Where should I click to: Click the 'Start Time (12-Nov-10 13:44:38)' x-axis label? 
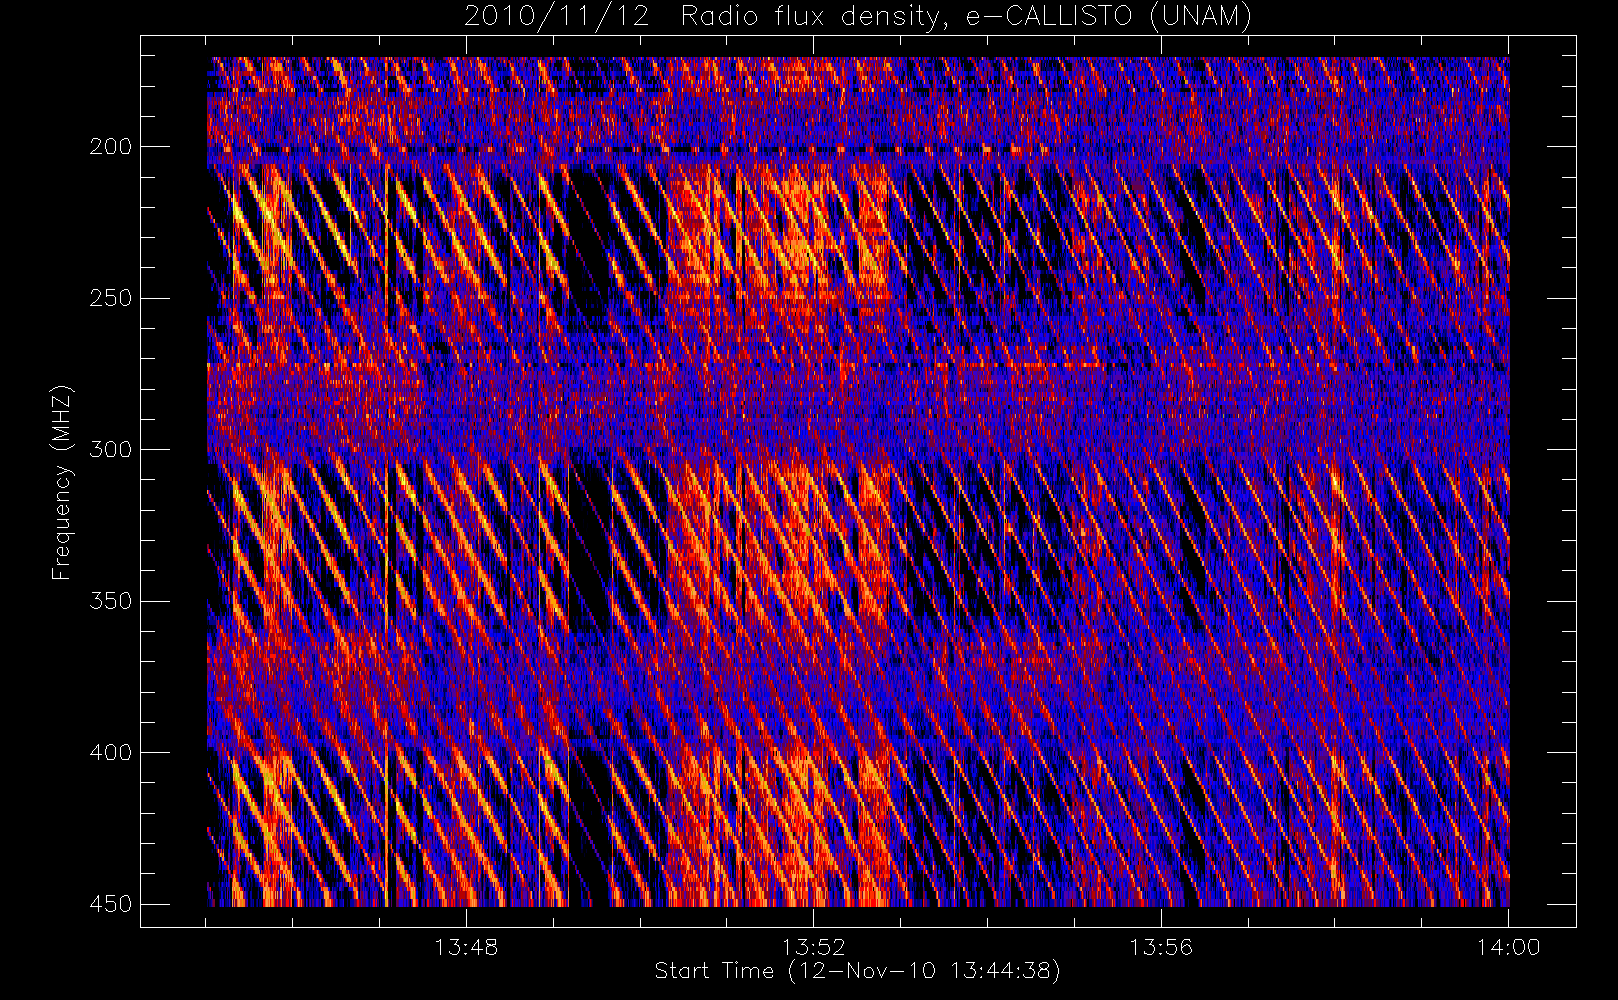(x=857, y=971)
